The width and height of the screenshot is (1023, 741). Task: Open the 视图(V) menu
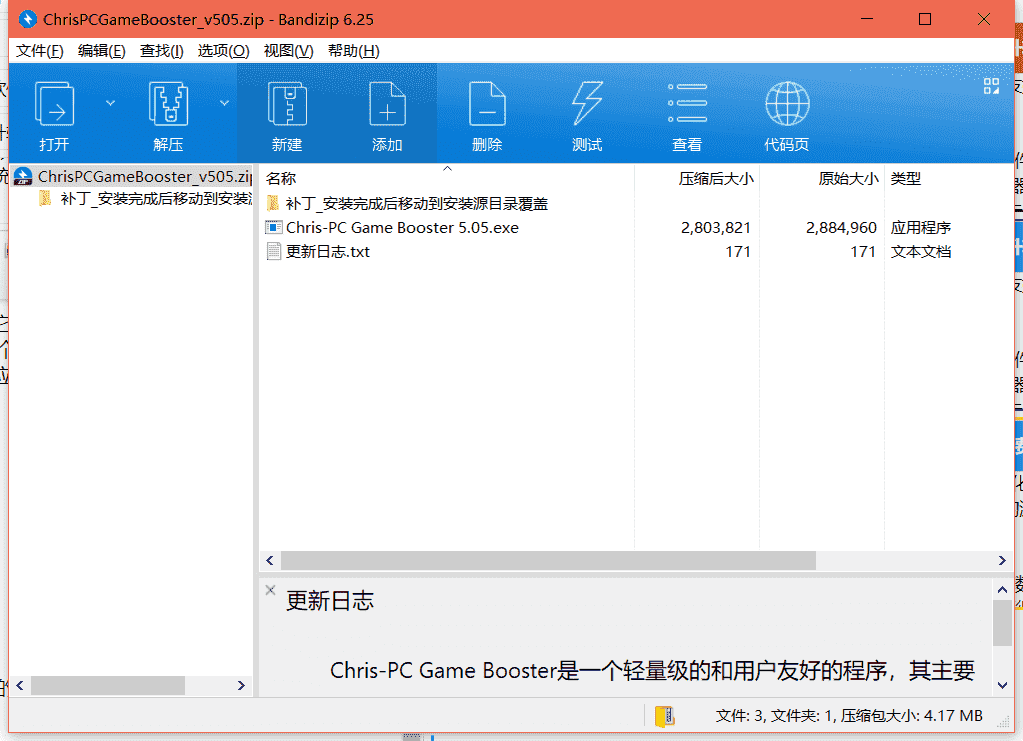288,51
